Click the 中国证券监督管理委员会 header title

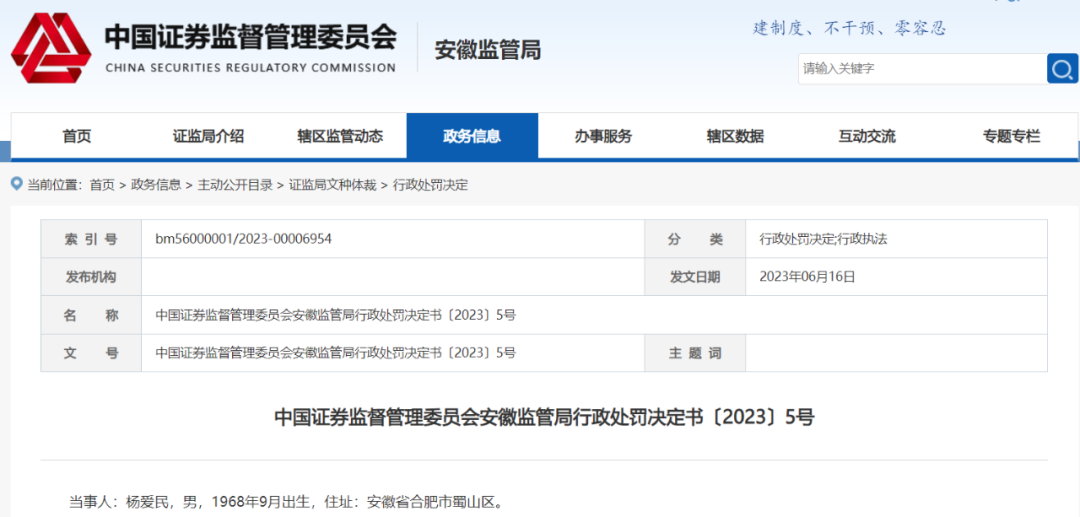[251, 38]
